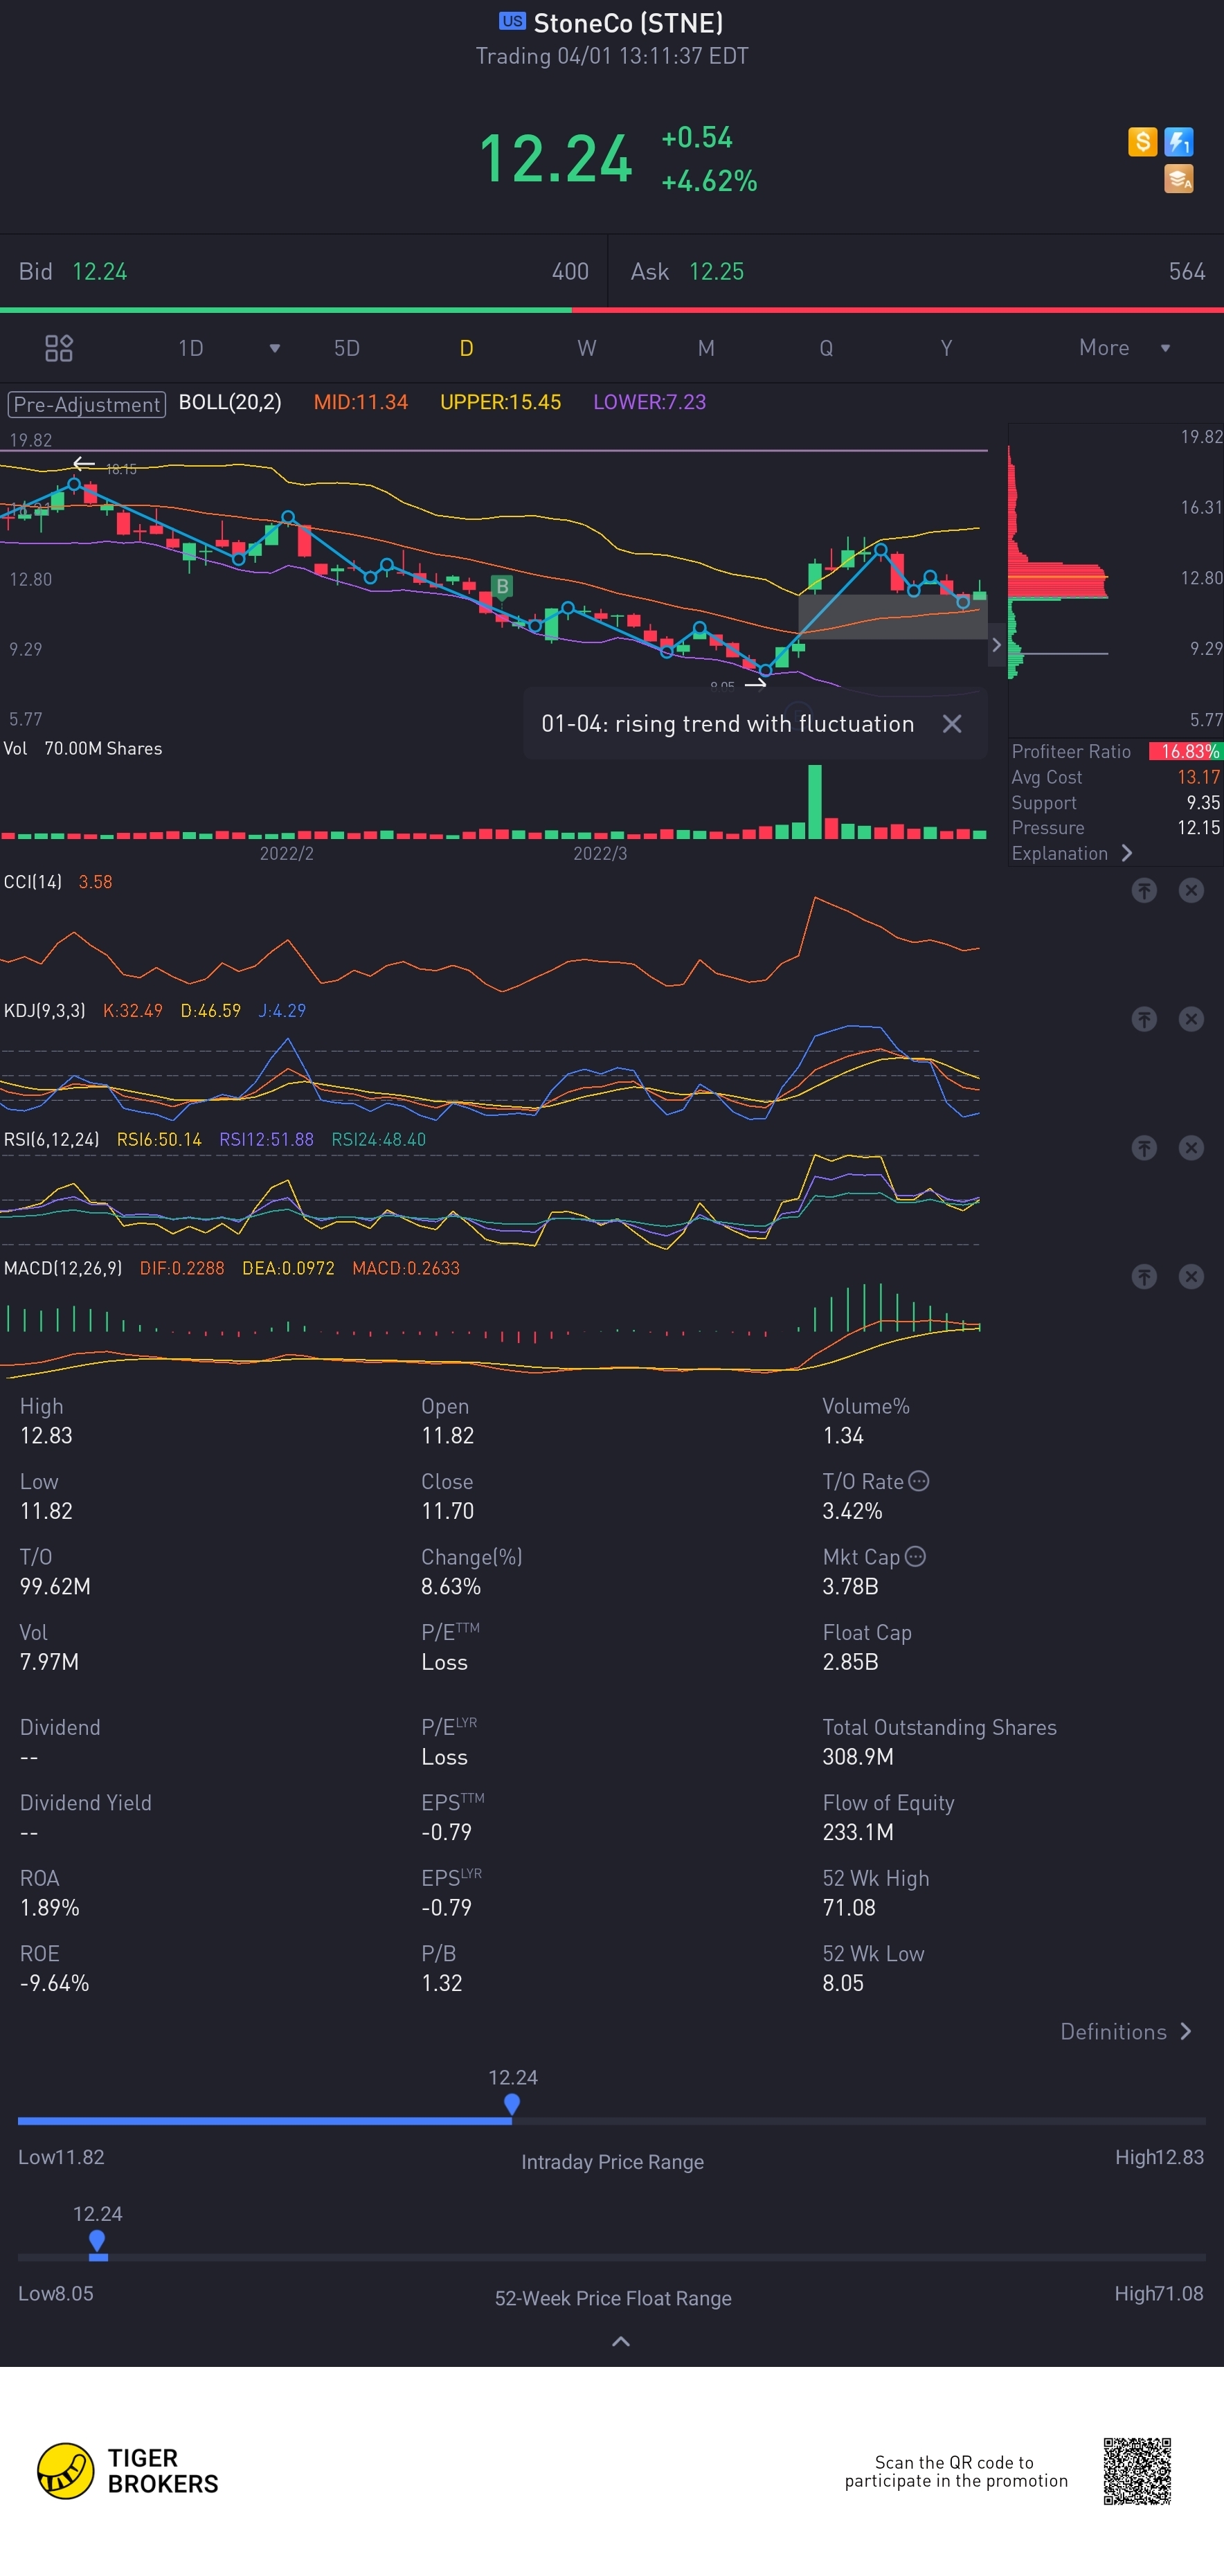The width and height of the screenshot is (1224, 2576).
Task: Tap the blue lightning bolt badge
Action: [x=1179, y=142]
